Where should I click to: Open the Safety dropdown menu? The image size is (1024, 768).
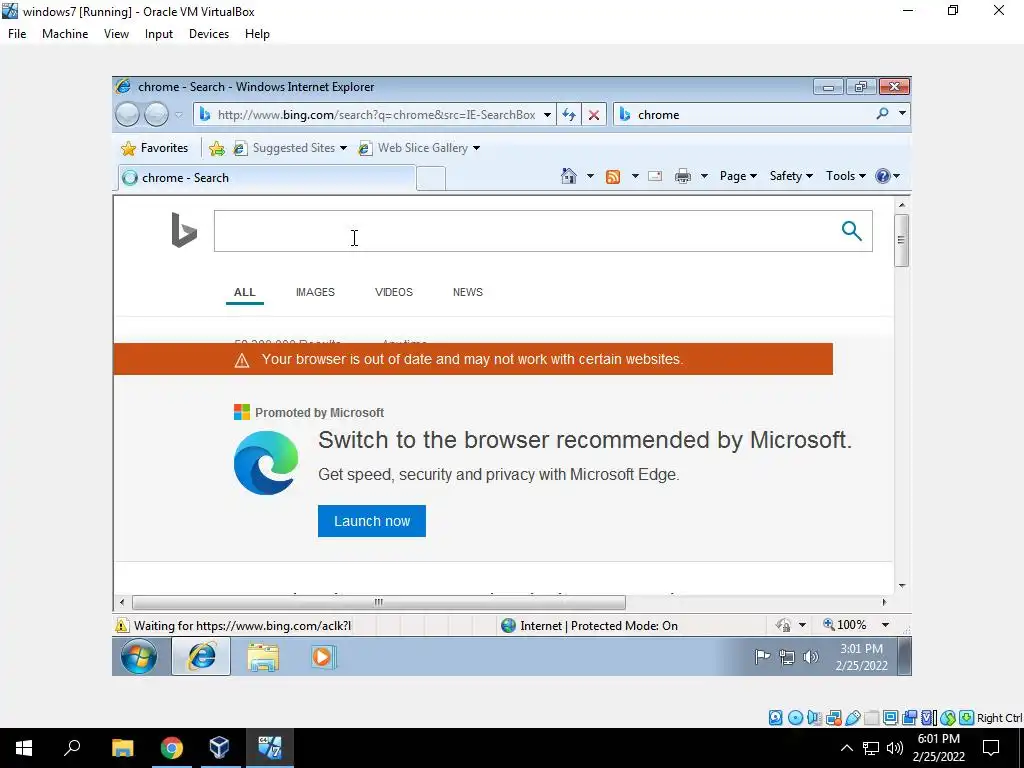791,176
